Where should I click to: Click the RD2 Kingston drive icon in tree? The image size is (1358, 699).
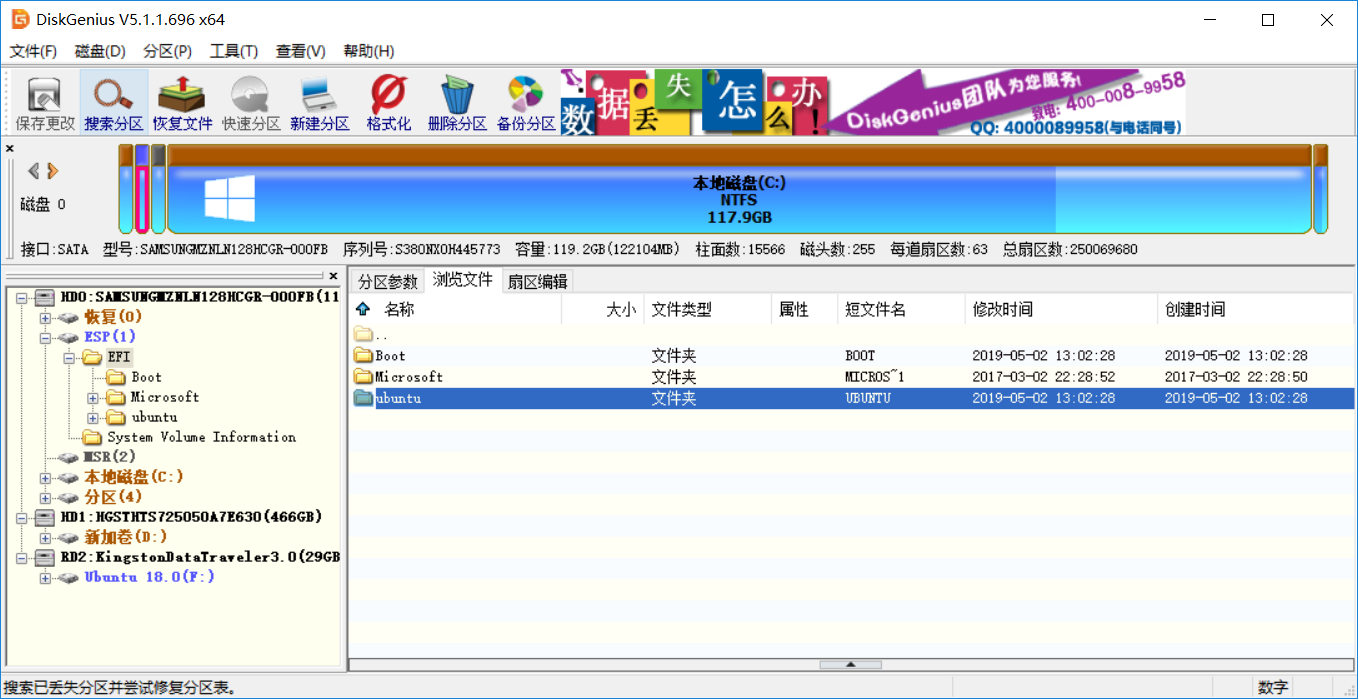point(45,557)
